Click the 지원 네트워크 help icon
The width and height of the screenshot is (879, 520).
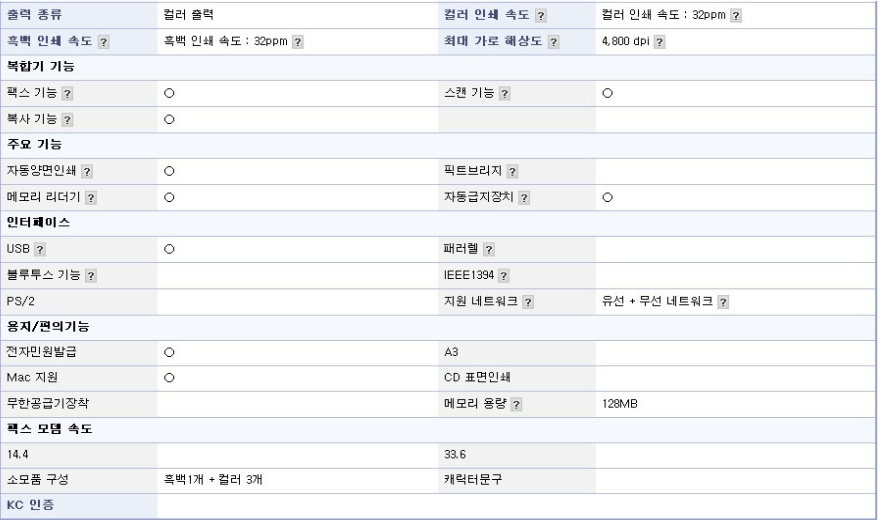(x=527, y=300)
